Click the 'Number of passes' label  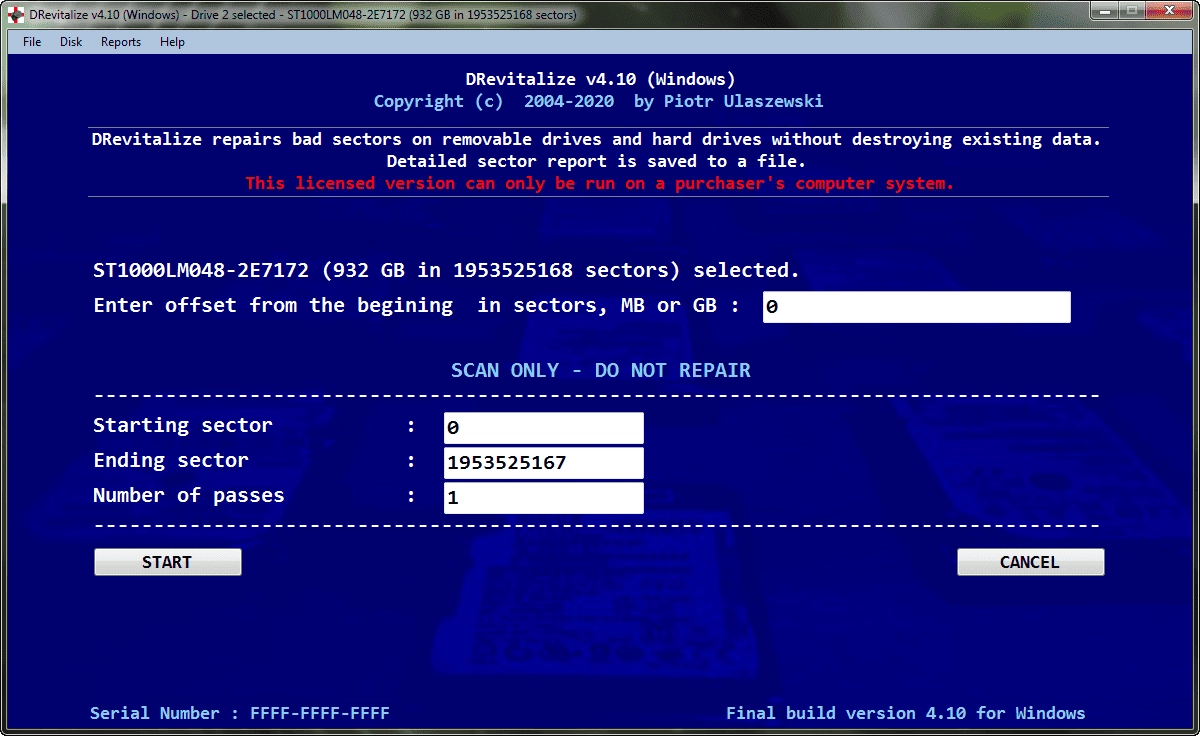(188, 495)
